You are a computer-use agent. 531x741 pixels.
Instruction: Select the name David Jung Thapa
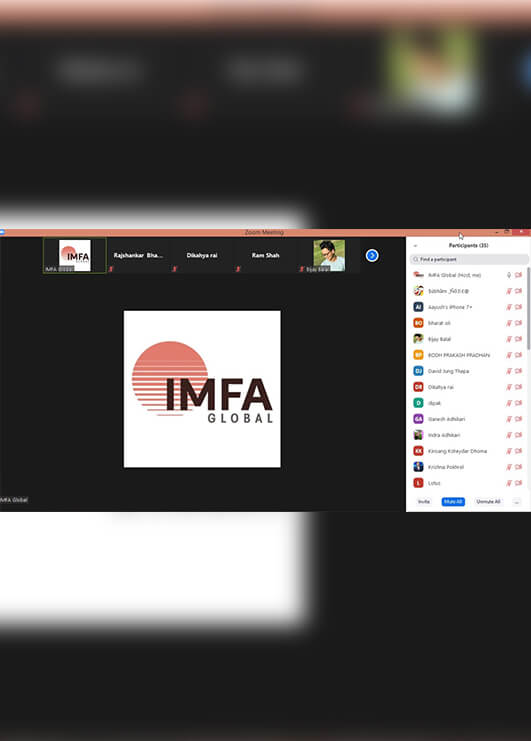[x=448, y=371]
